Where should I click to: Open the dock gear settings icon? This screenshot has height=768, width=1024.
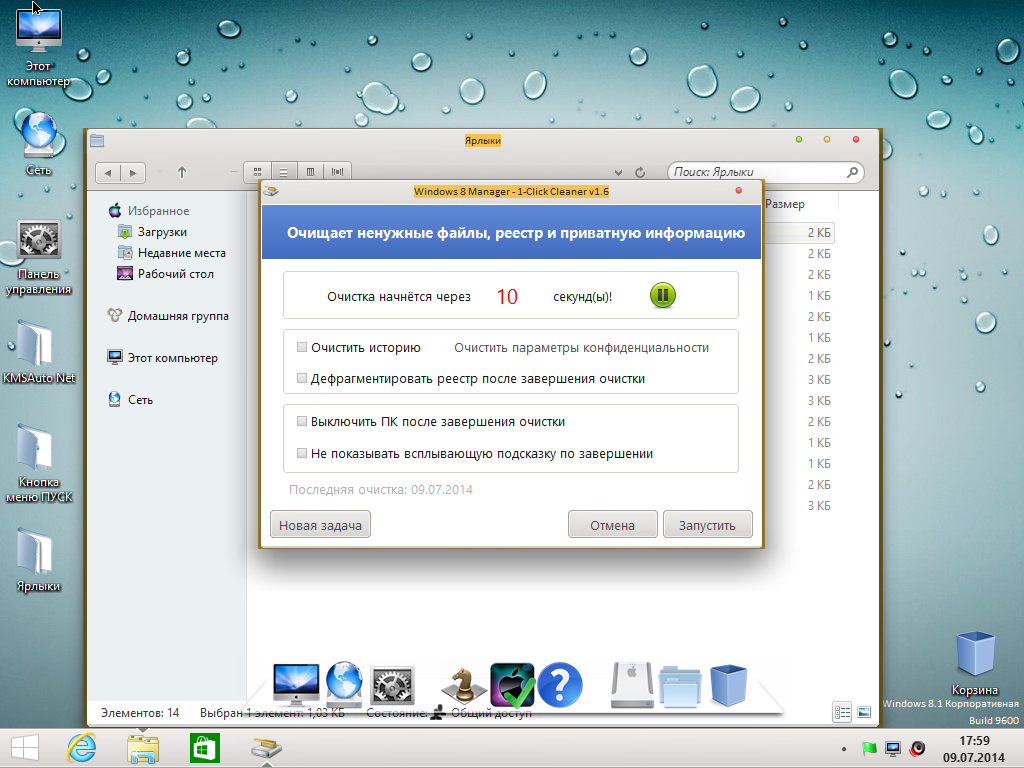click(x=392, y=686)
